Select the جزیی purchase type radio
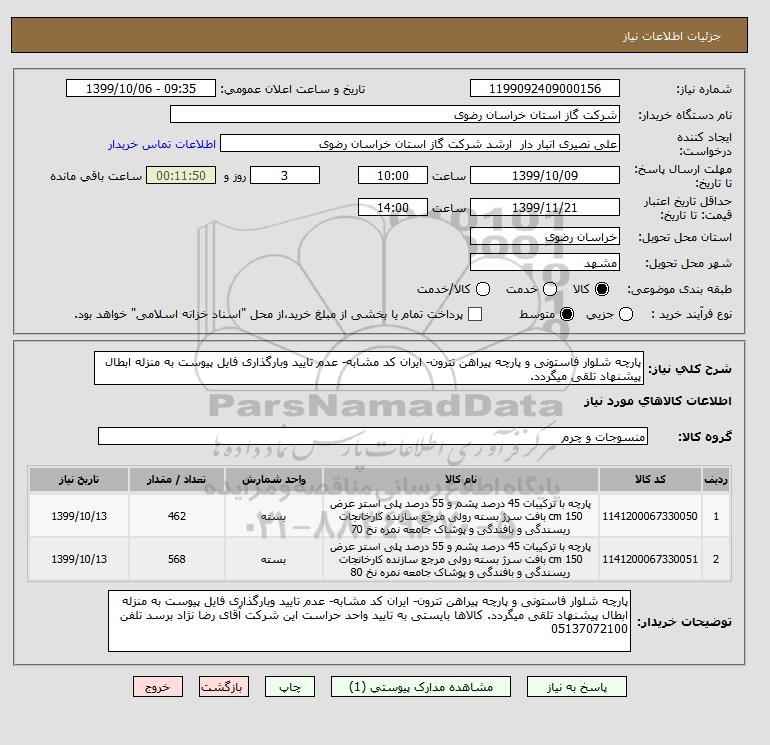 coord(626,314)
